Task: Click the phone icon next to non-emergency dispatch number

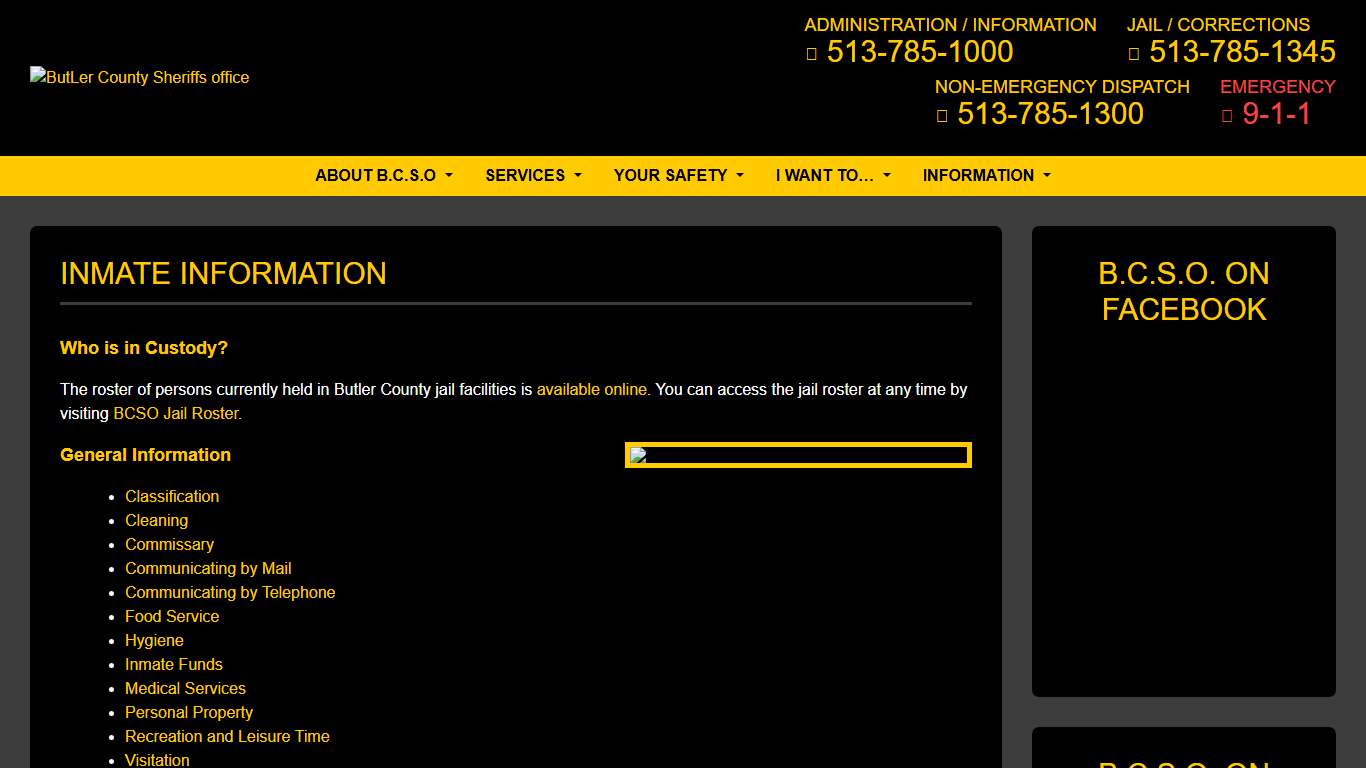Action: pyautogui.click(x=941, y=115)
